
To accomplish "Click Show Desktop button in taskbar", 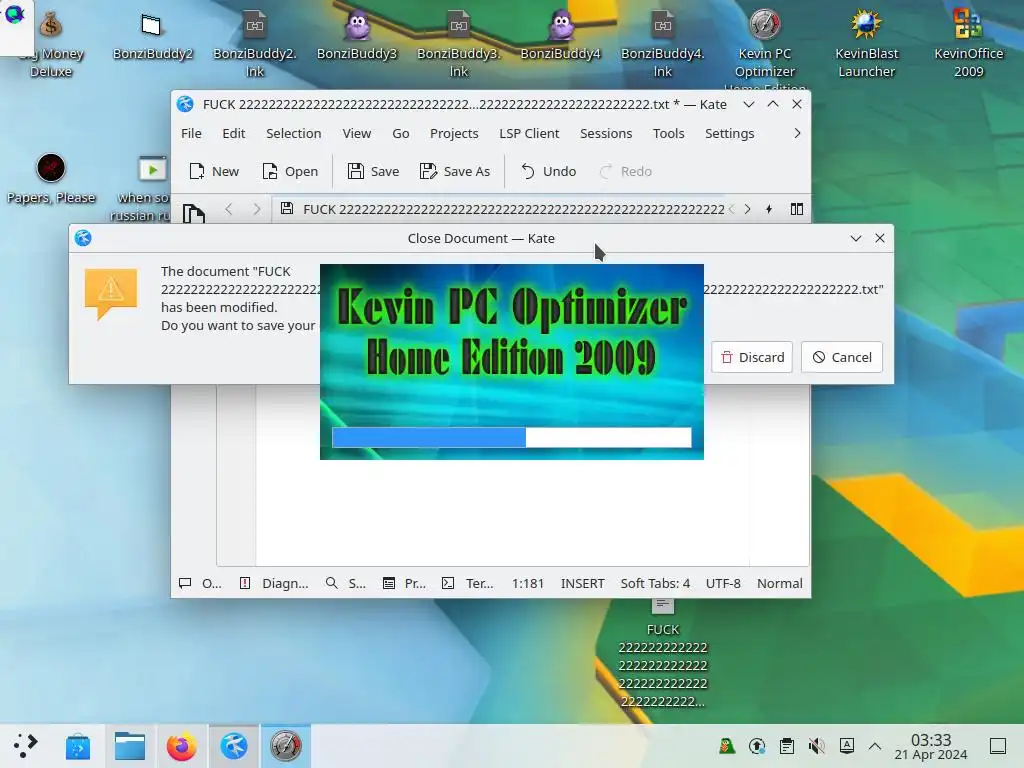I will [998, 746].
